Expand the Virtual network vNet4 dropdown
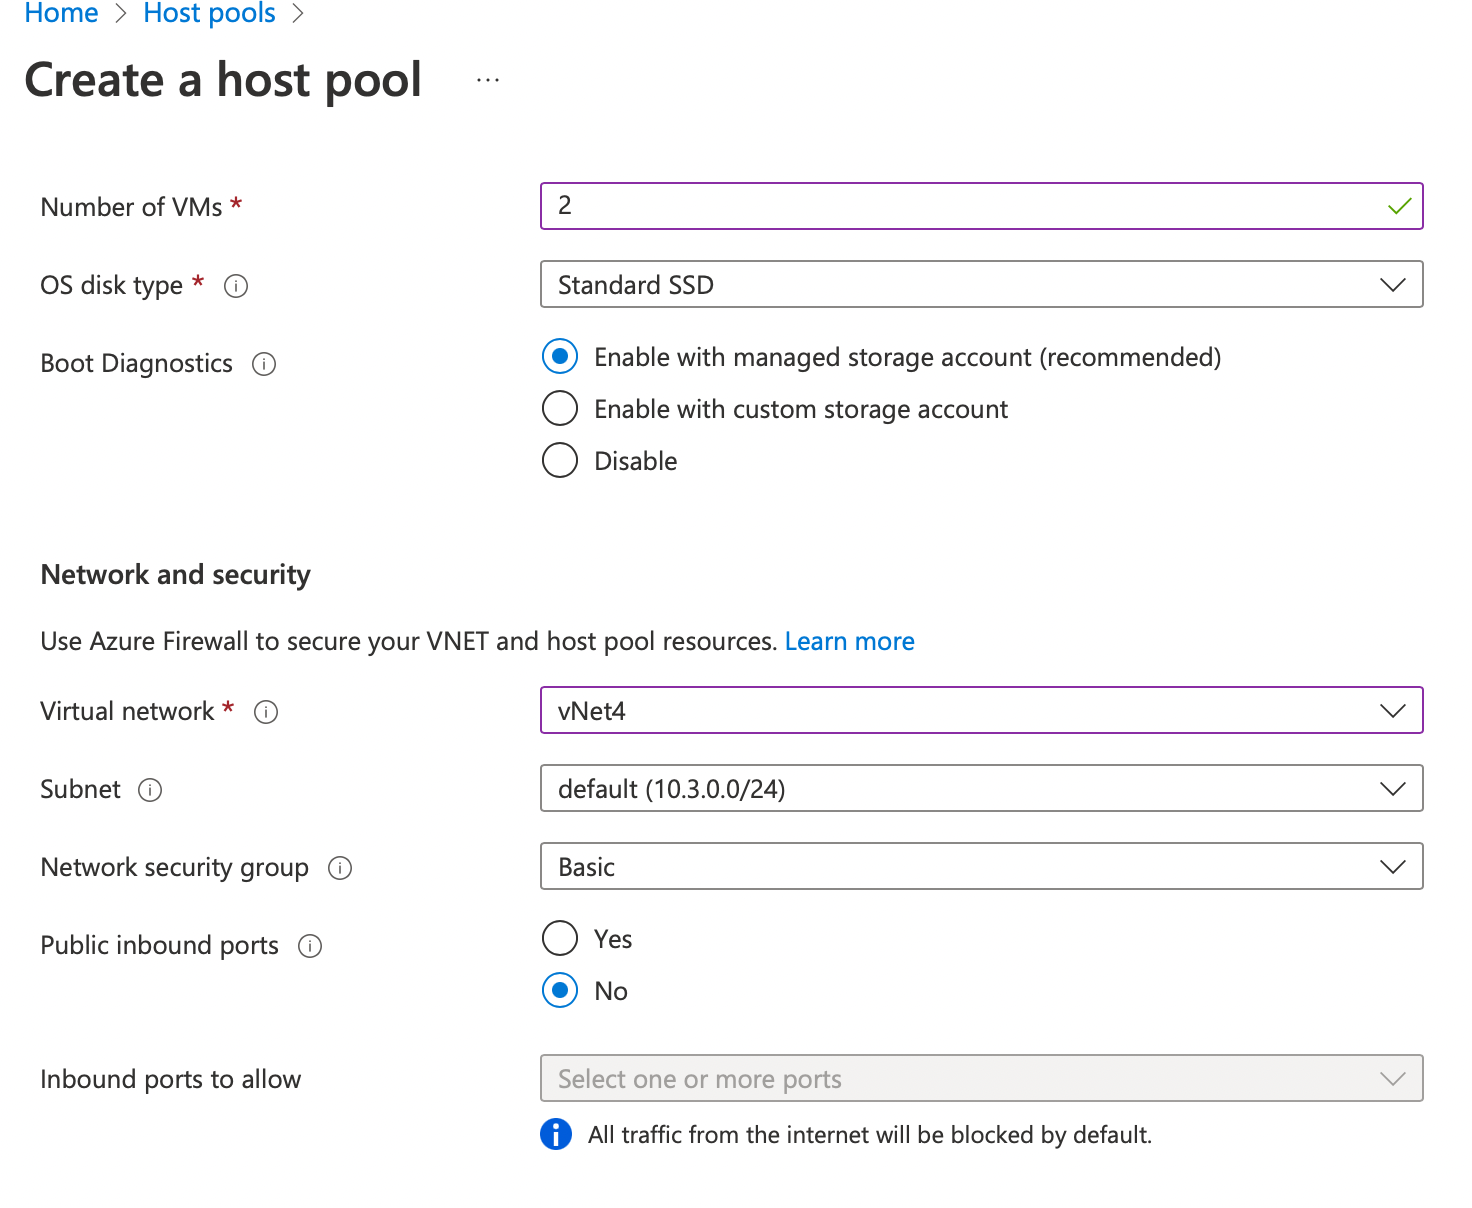 point(980,711)
